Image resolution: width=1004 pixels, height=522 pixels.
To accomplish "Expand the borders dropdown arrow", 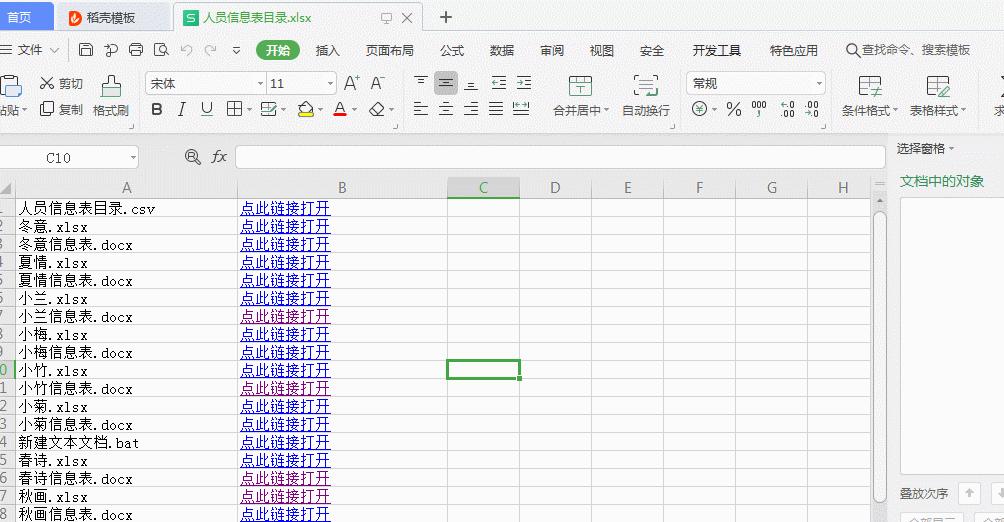I will (250, 110).
